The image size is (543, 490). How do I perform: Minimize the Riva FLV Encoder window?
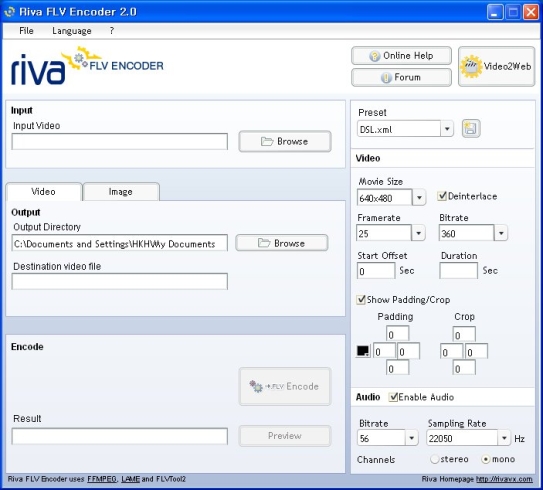pos(495,12)
